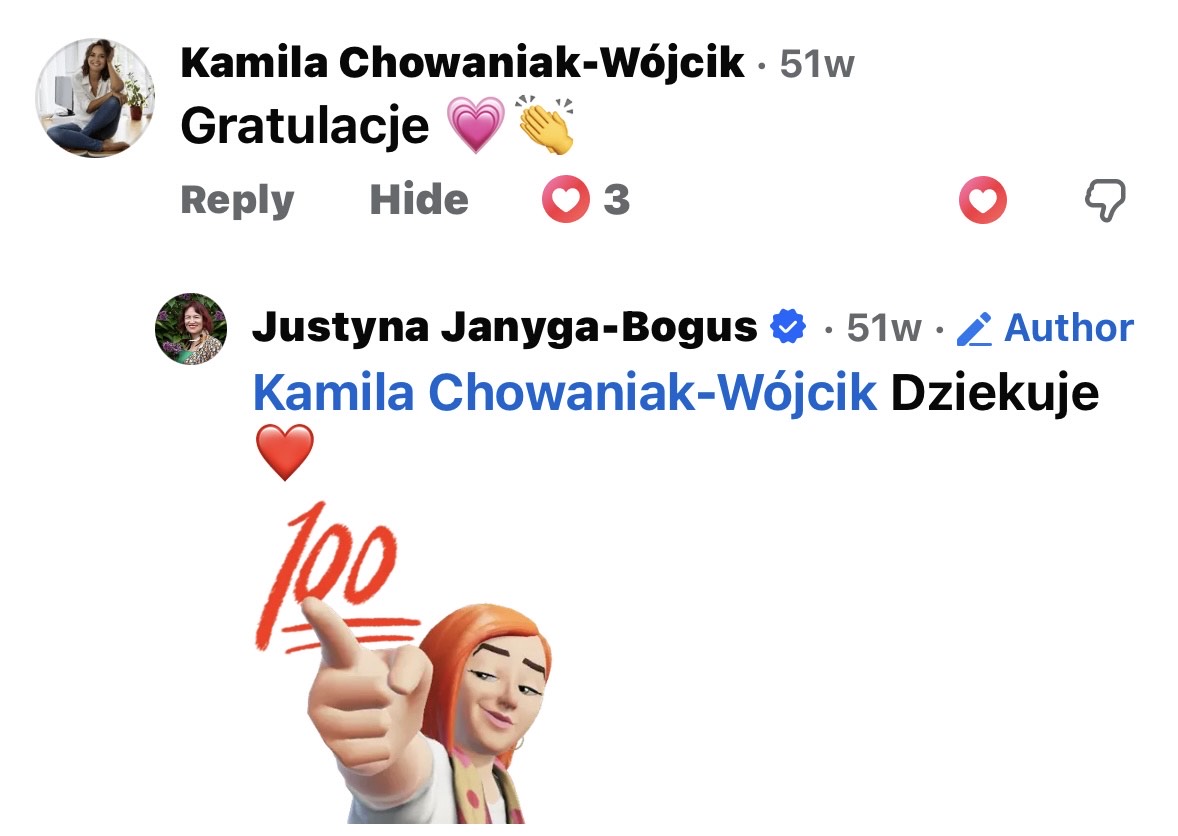Viewport: 1178px width, 836px height.
Task: Click Hide under the Gratulacje comment
Action: [x=419, y=200]
